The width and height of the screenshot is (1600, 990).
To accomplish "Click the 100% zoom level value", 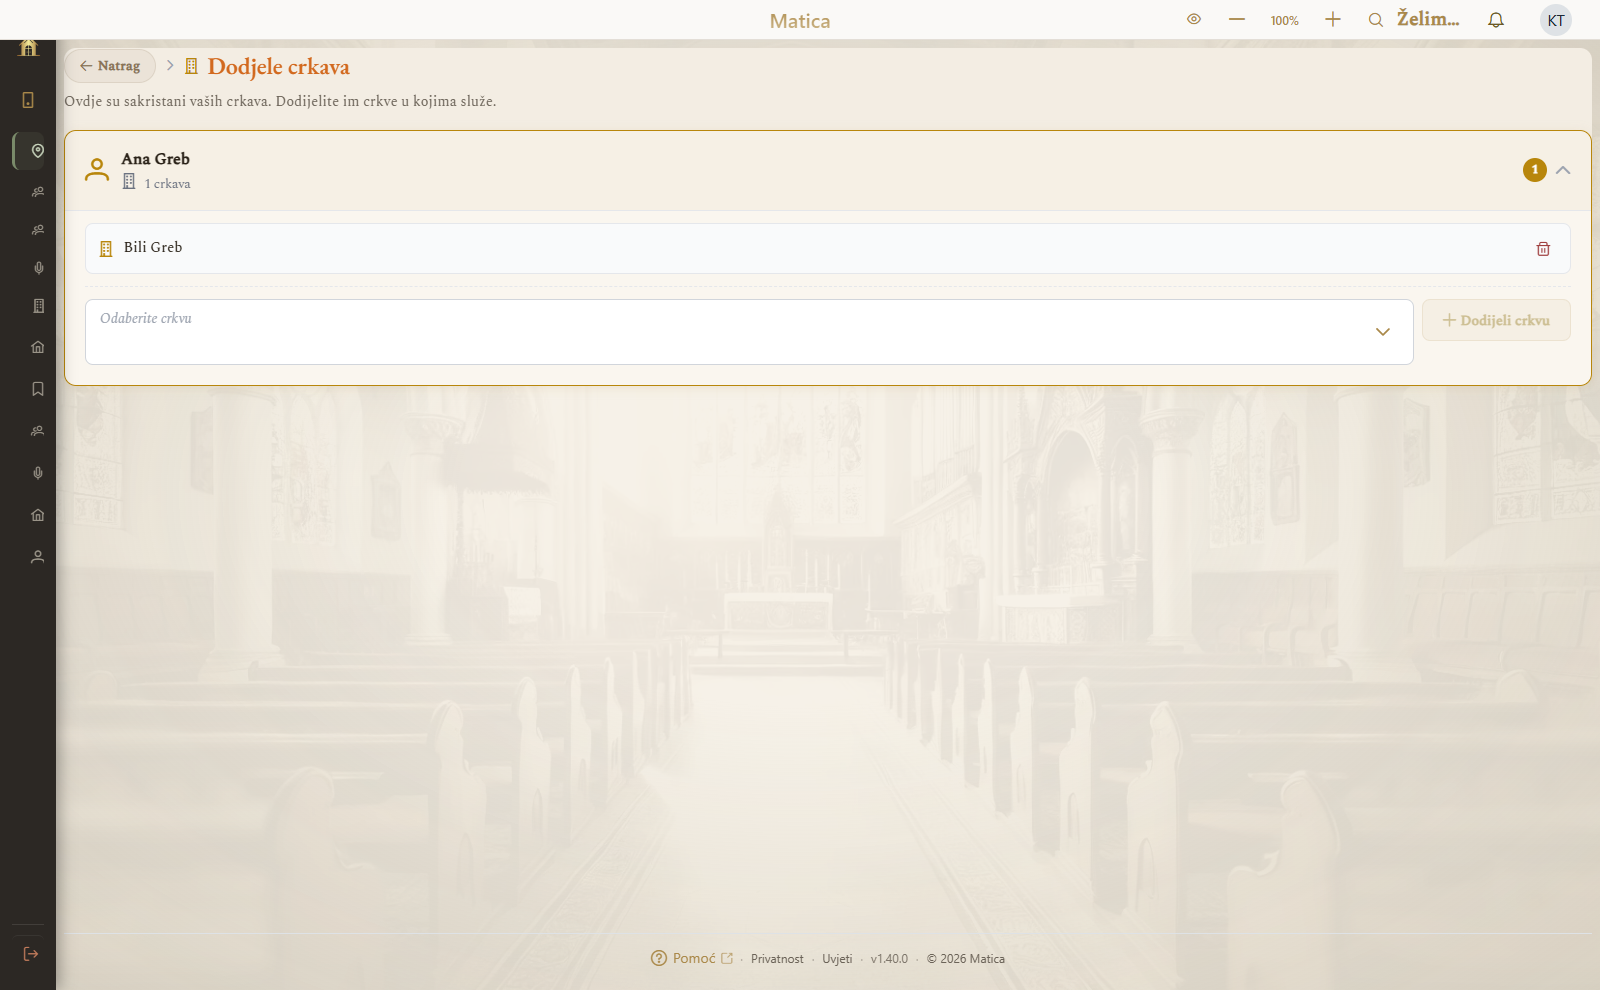I will click(1285, 21).
